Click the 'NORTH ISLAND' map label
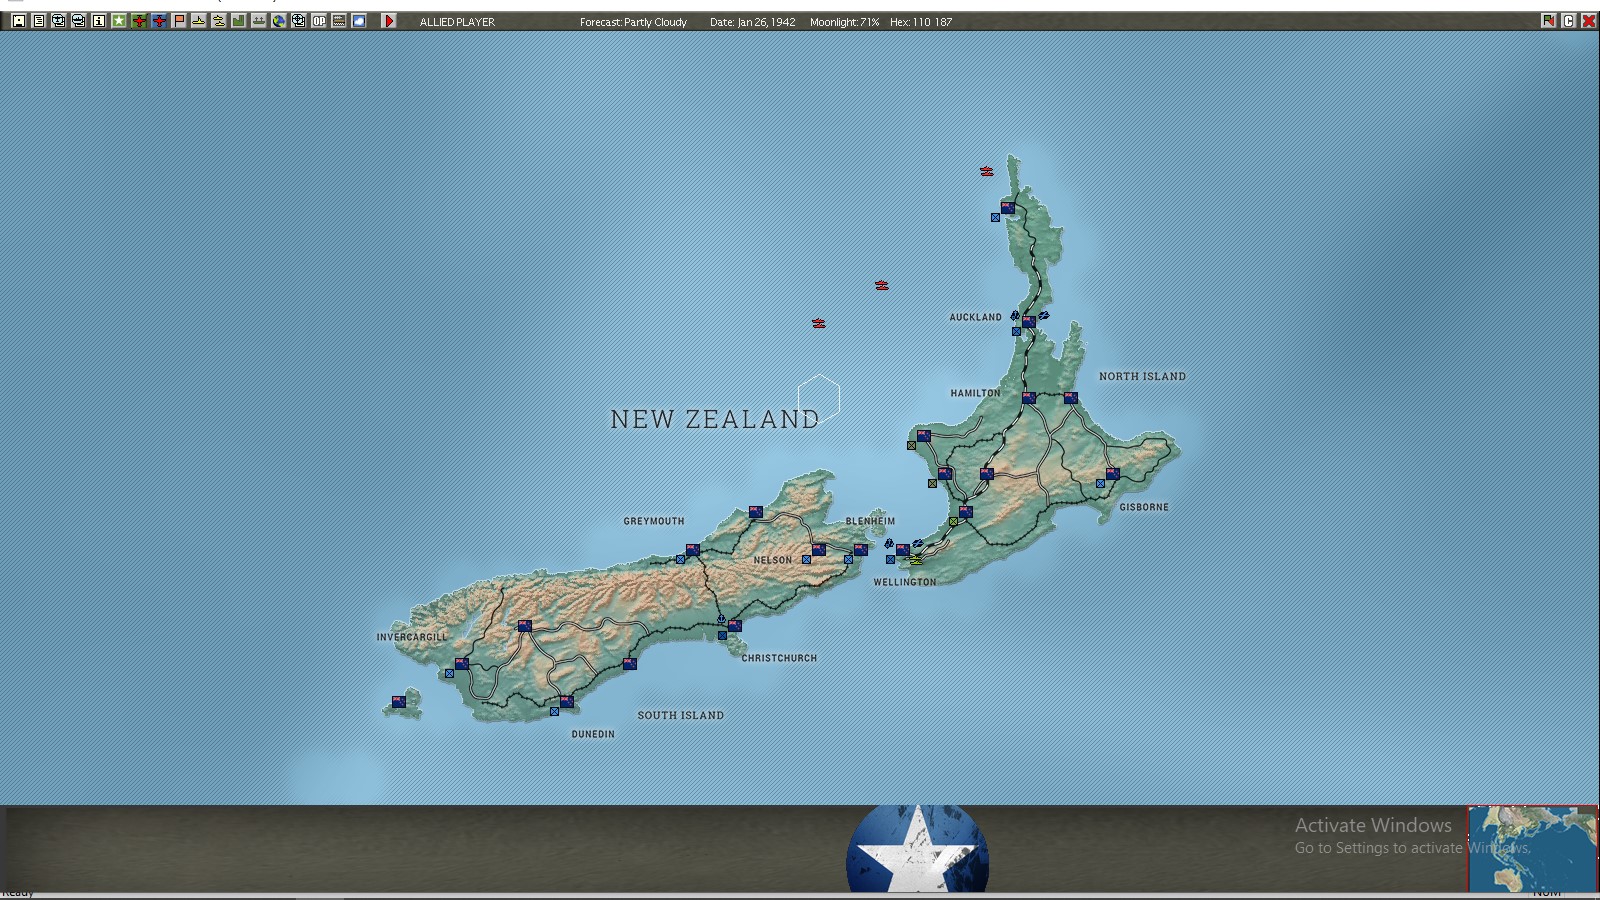Viewport: 1600px width, 900px height. pos(1143,376)
